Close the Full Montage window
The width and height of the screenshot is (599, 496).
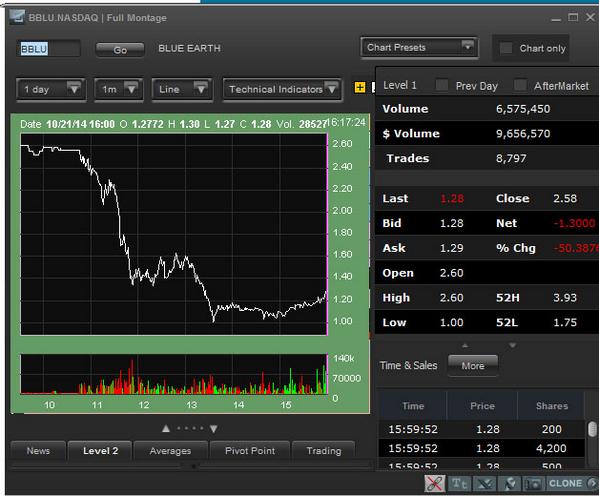[591, 17]
